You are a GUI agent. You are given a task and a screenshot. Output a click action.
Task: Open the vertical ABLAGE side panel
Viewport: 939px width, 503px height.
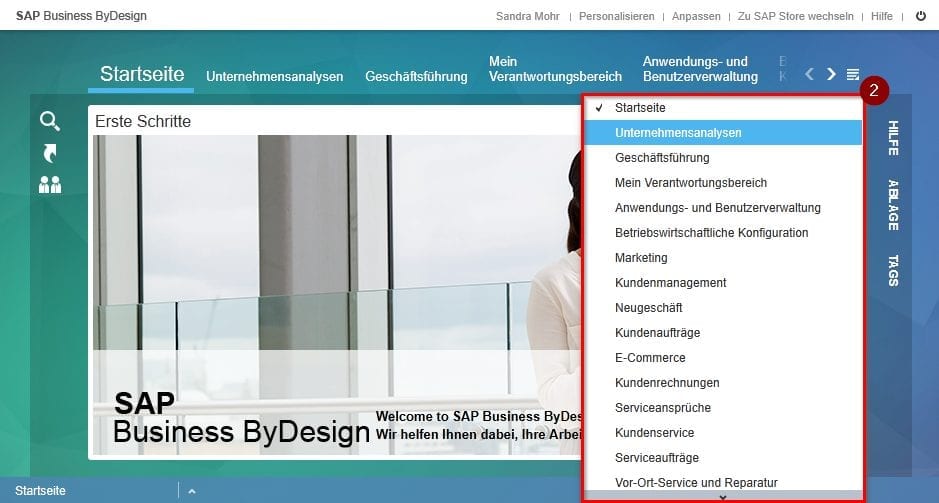[893, 205]
